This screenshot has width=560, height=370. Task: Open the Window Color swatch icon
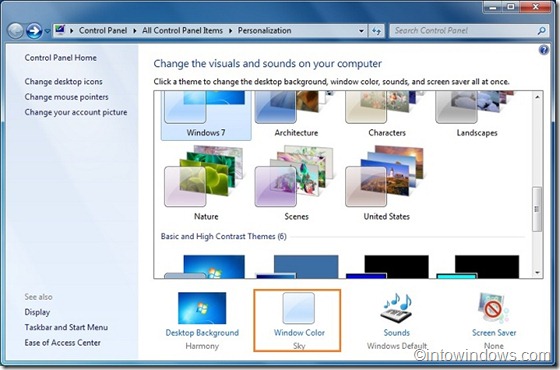tap(299, 308)
